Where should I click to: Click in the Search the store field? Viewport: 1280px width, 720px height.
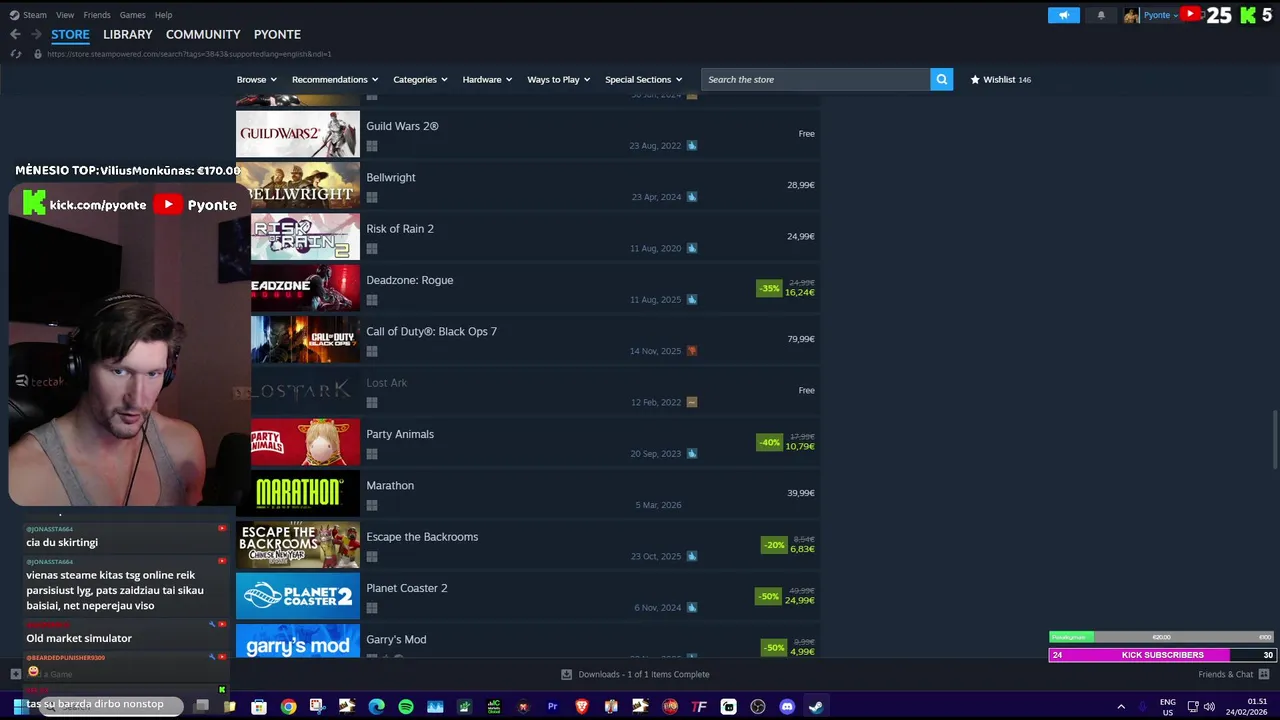[x=816, y=79]
